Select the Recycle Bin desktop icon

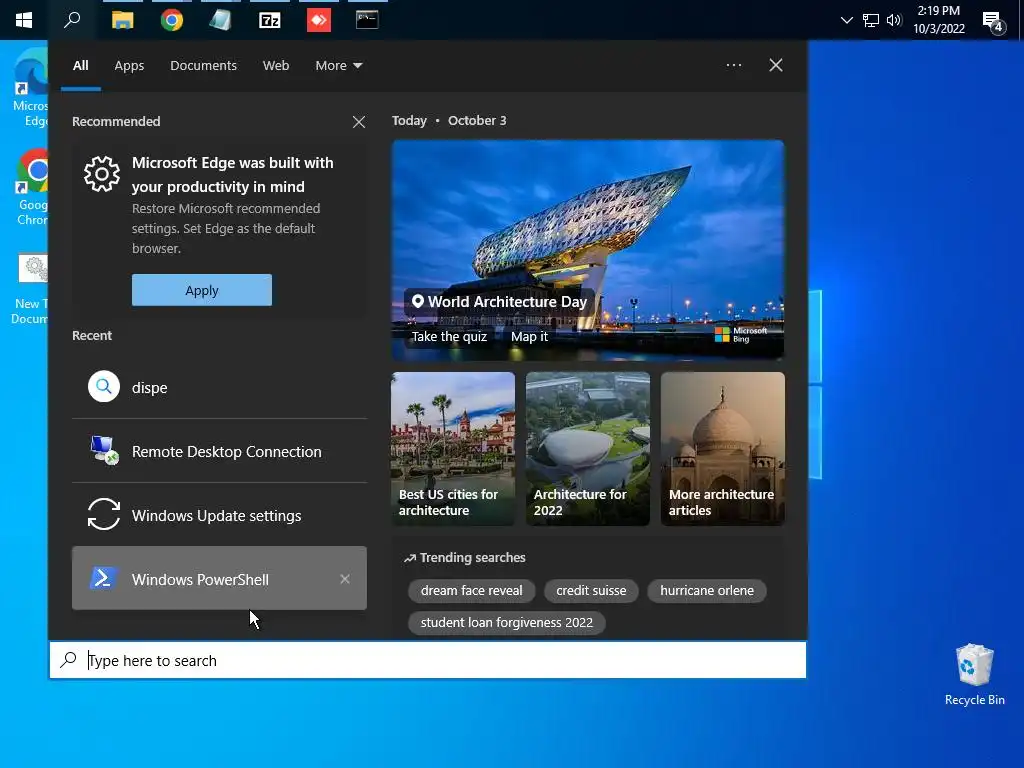coord(974,674)
